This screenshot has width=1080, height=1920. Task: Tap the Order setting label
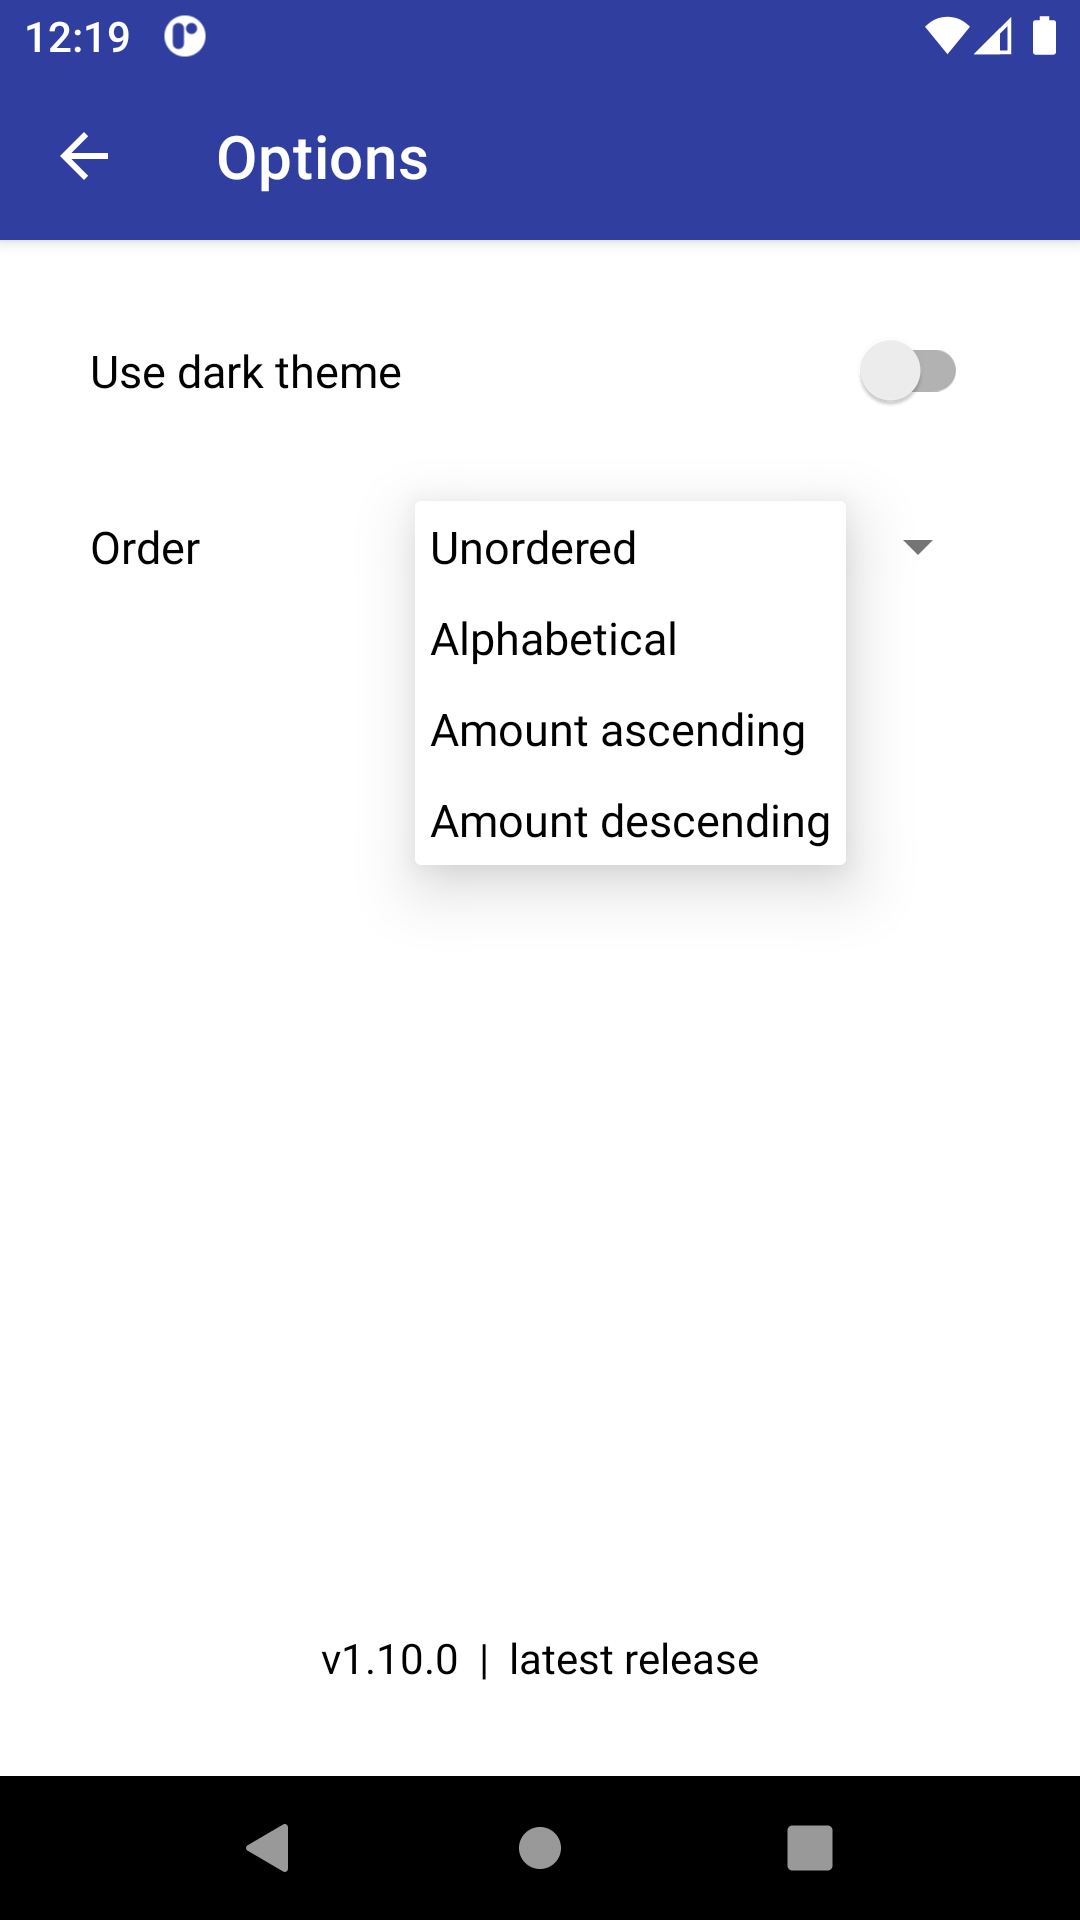point(146,549)
